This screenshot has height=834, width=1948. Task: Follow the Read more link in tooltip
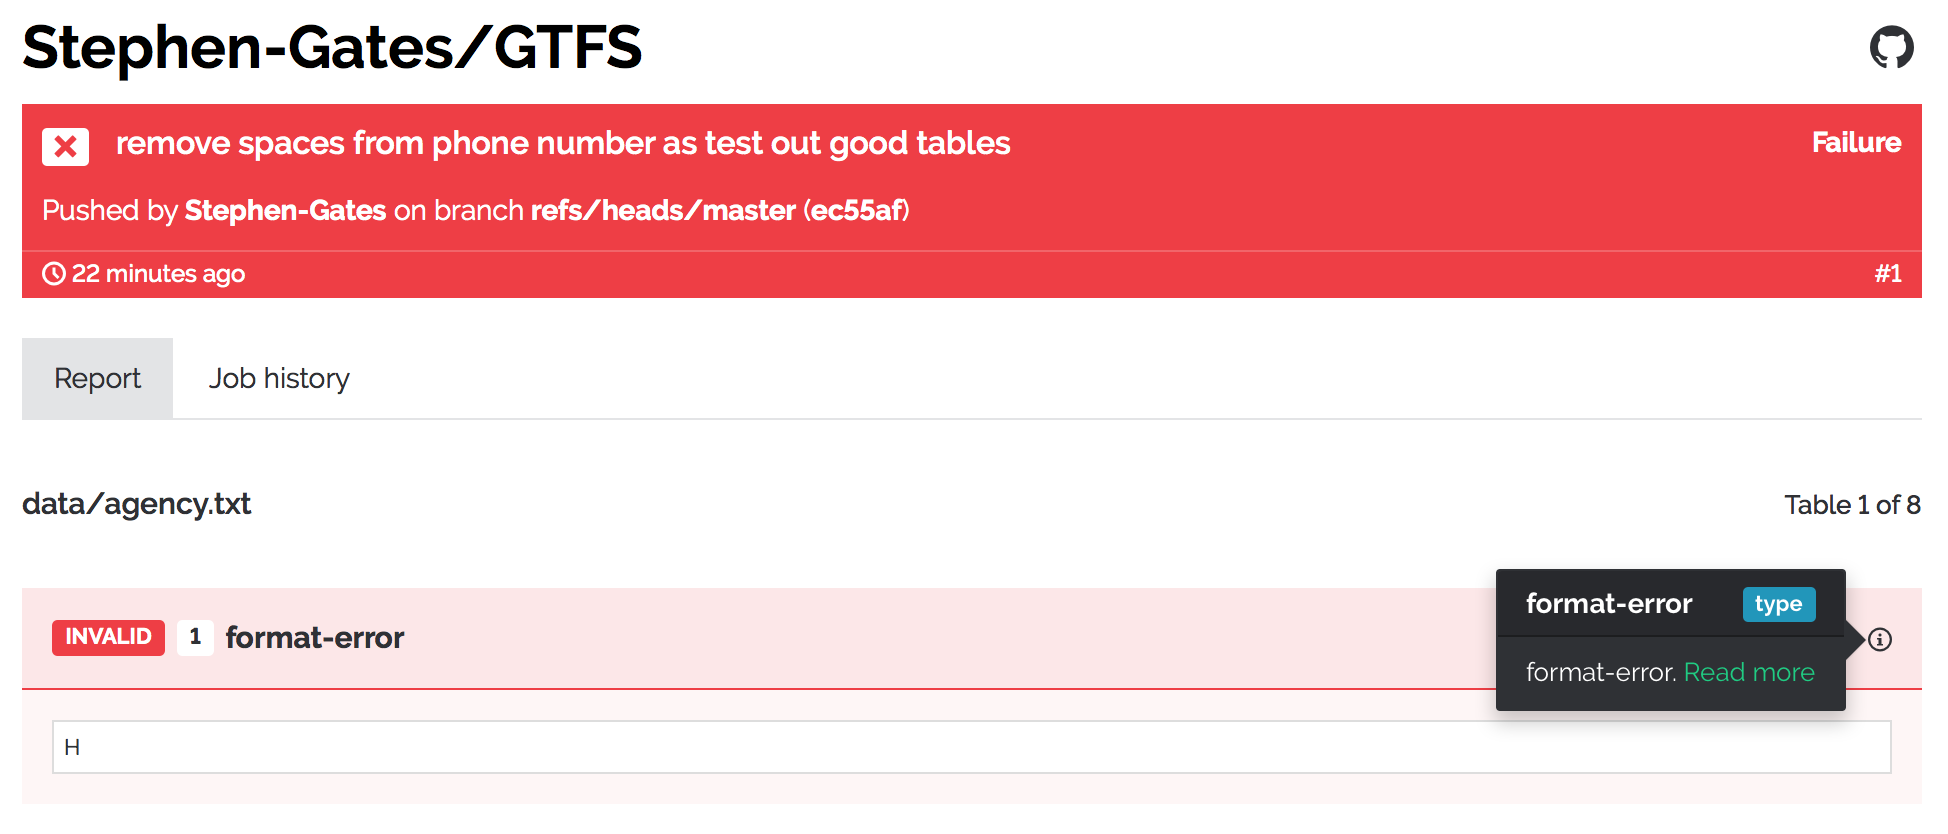(1748, 672)
